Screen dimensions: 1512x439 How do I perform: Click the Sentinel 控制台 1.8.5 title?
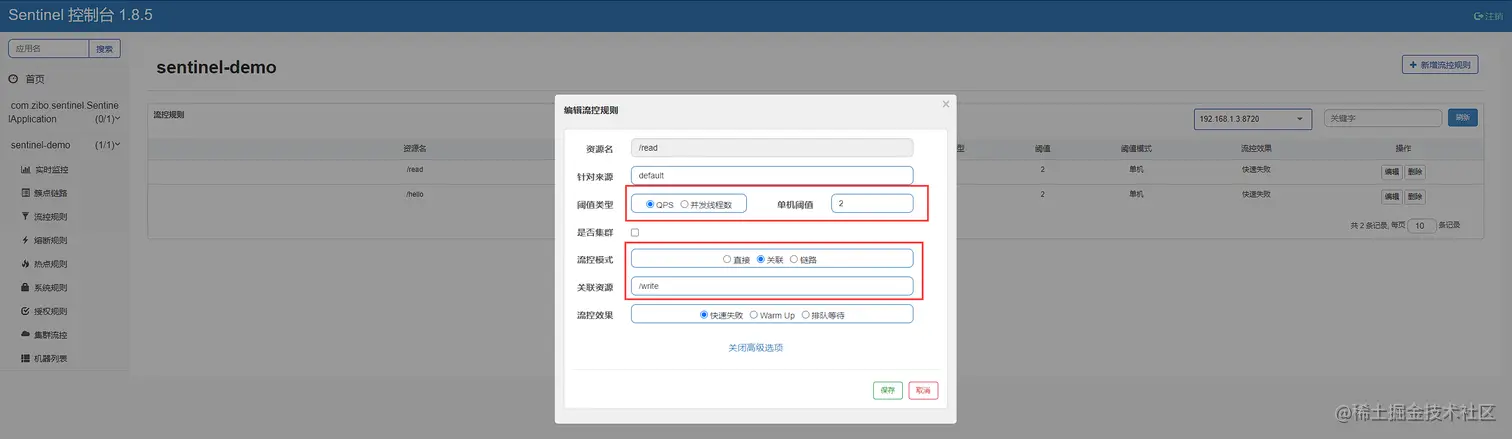pyautogui.click(x=80, y=16)
